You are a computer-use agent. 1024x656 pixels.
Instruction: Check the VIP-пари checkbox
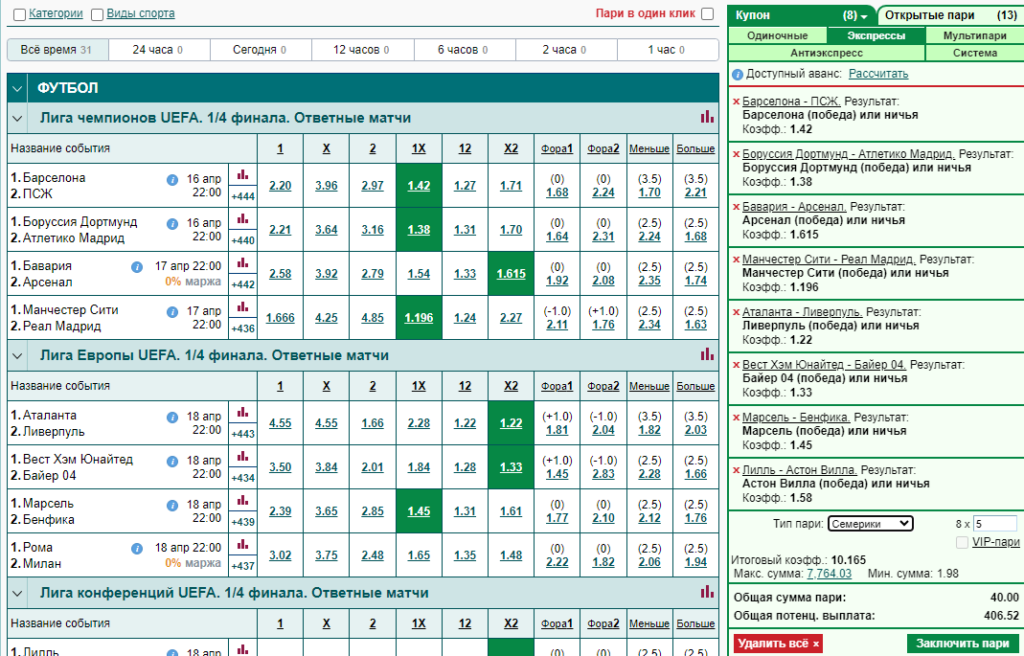962,542
